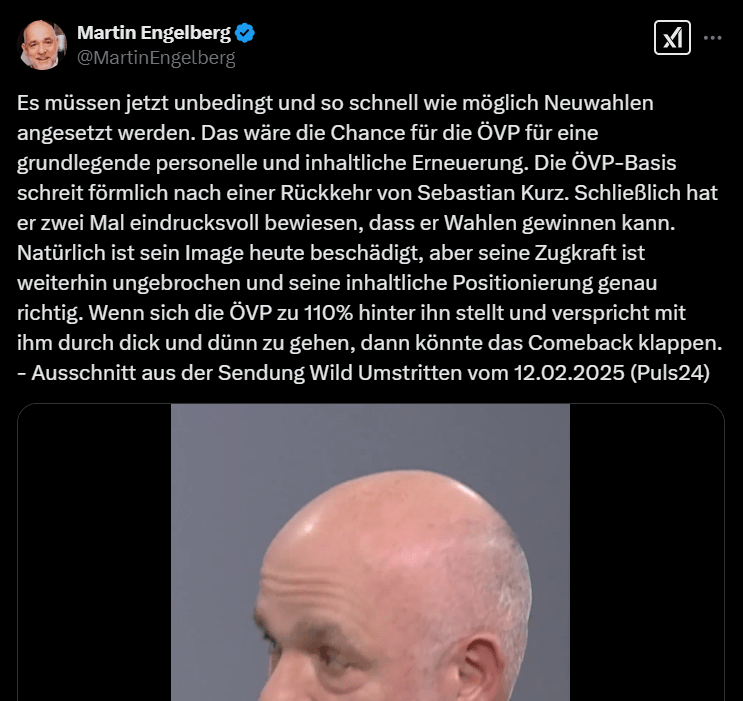Select the word "Neuwahlen" in the first line
Screen dimensions: 743x701
[x=598, y=103]
